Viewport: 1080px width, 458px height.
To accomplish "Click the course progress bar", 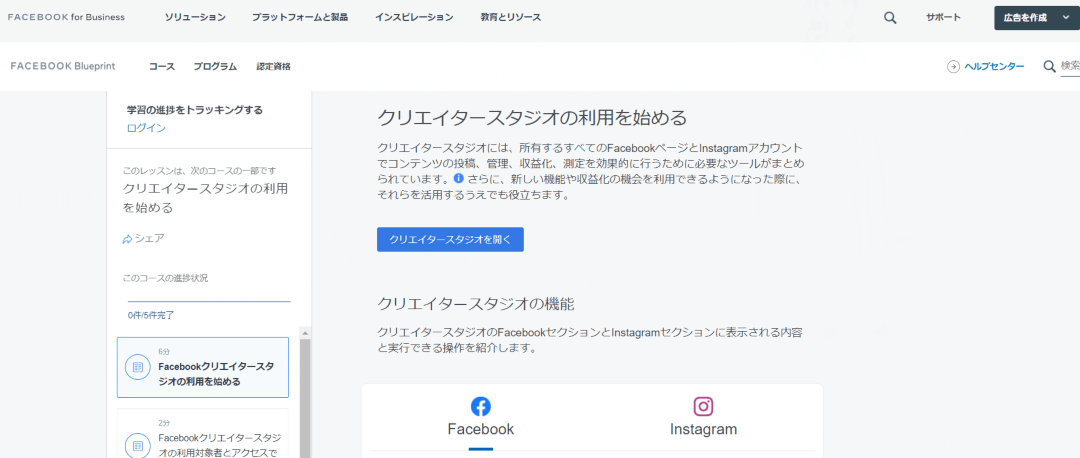I will [x=209, y=302].
